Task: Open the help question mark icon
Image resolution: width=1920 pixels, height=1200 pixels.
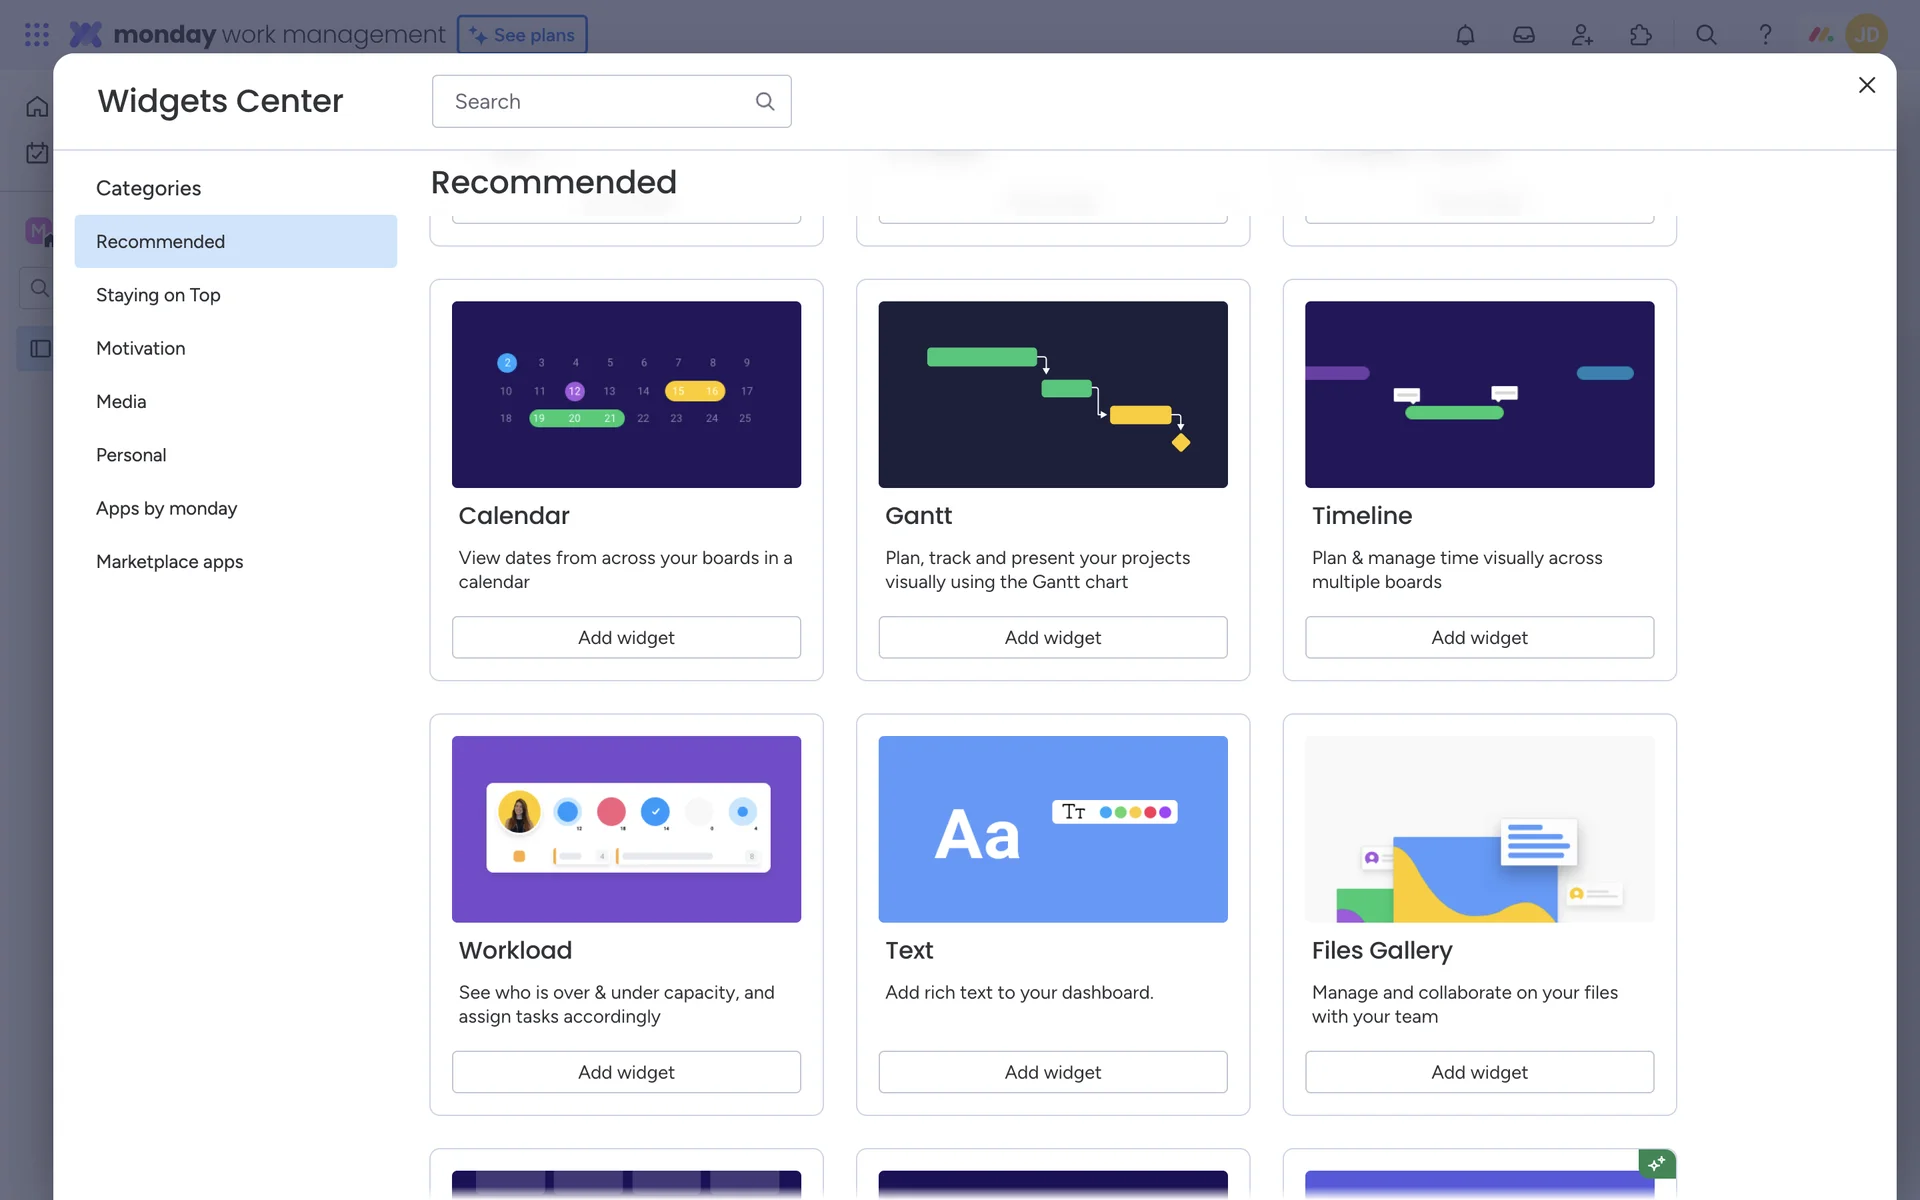Action: 1765,35
